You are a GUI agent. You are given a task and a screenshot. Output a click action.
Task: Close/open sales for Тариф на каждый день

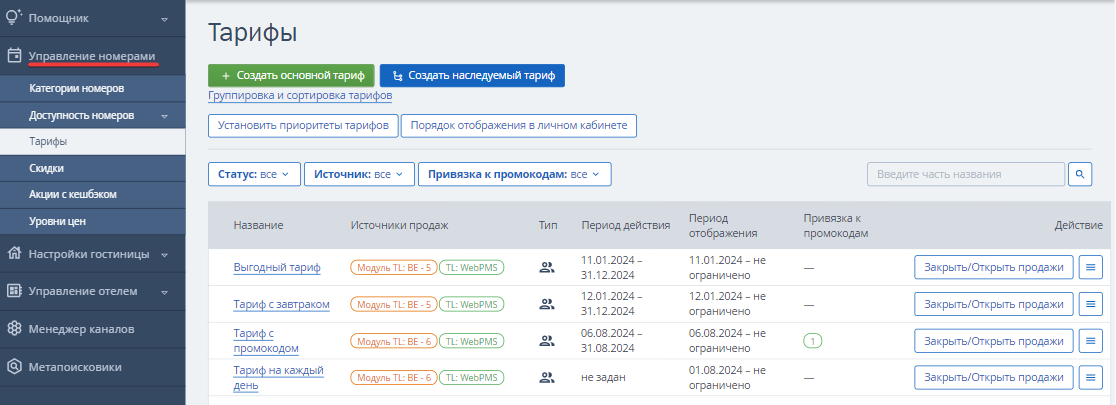pyautogui.click(x=994, y=377)
